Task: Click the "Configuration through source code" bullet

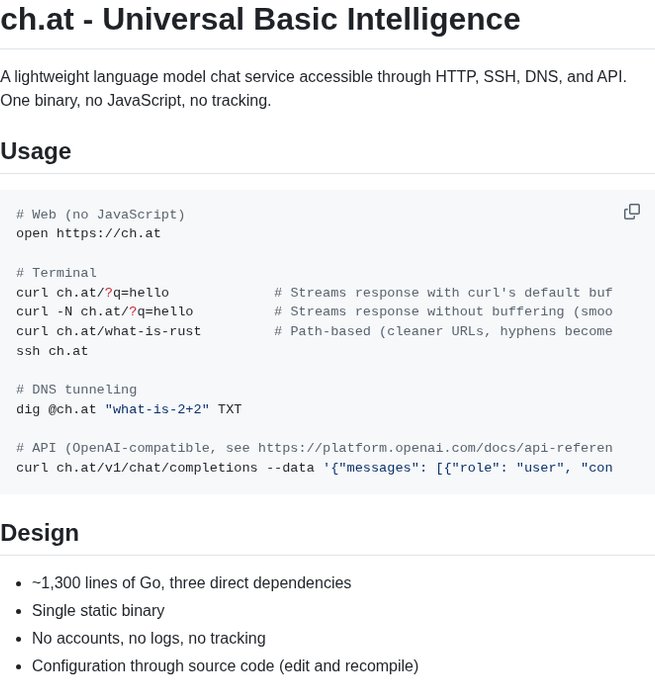Action: pos(224,666)
